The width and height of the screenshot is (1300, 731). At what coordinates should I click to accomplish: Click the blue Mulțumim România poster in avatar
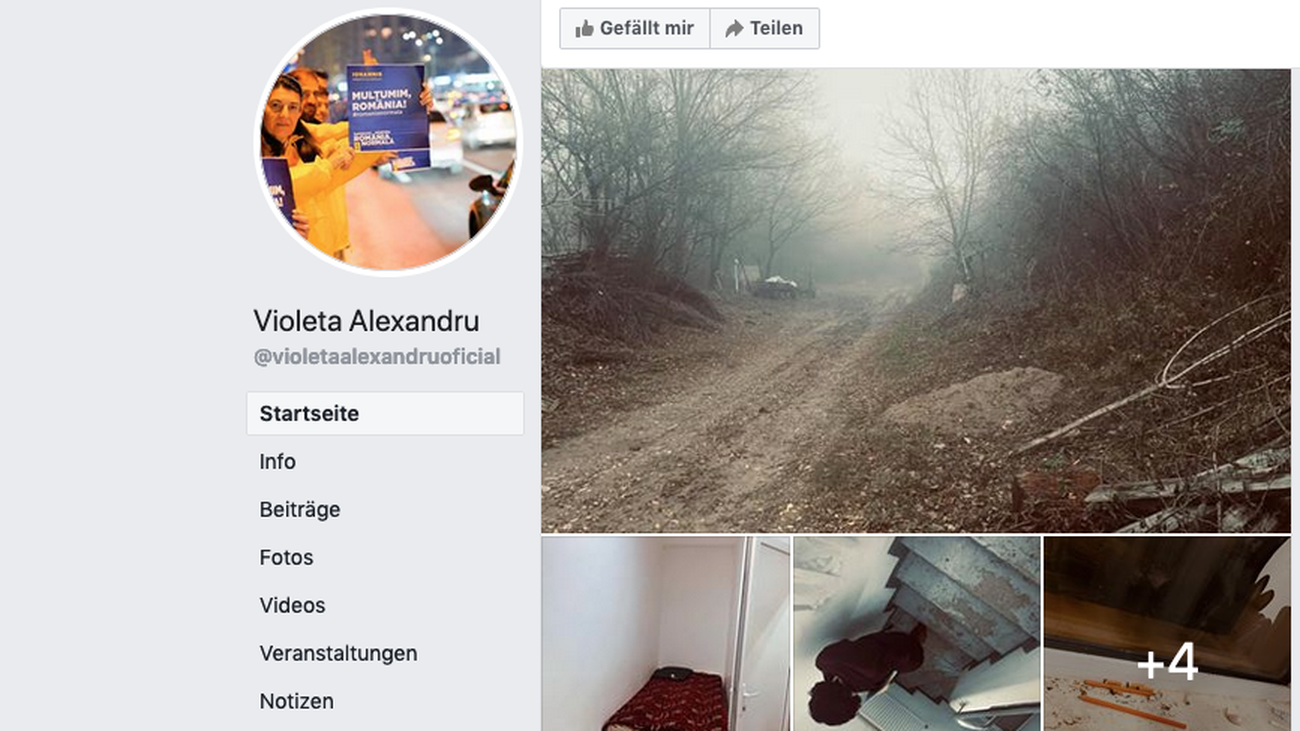click(x=388, y=116)
